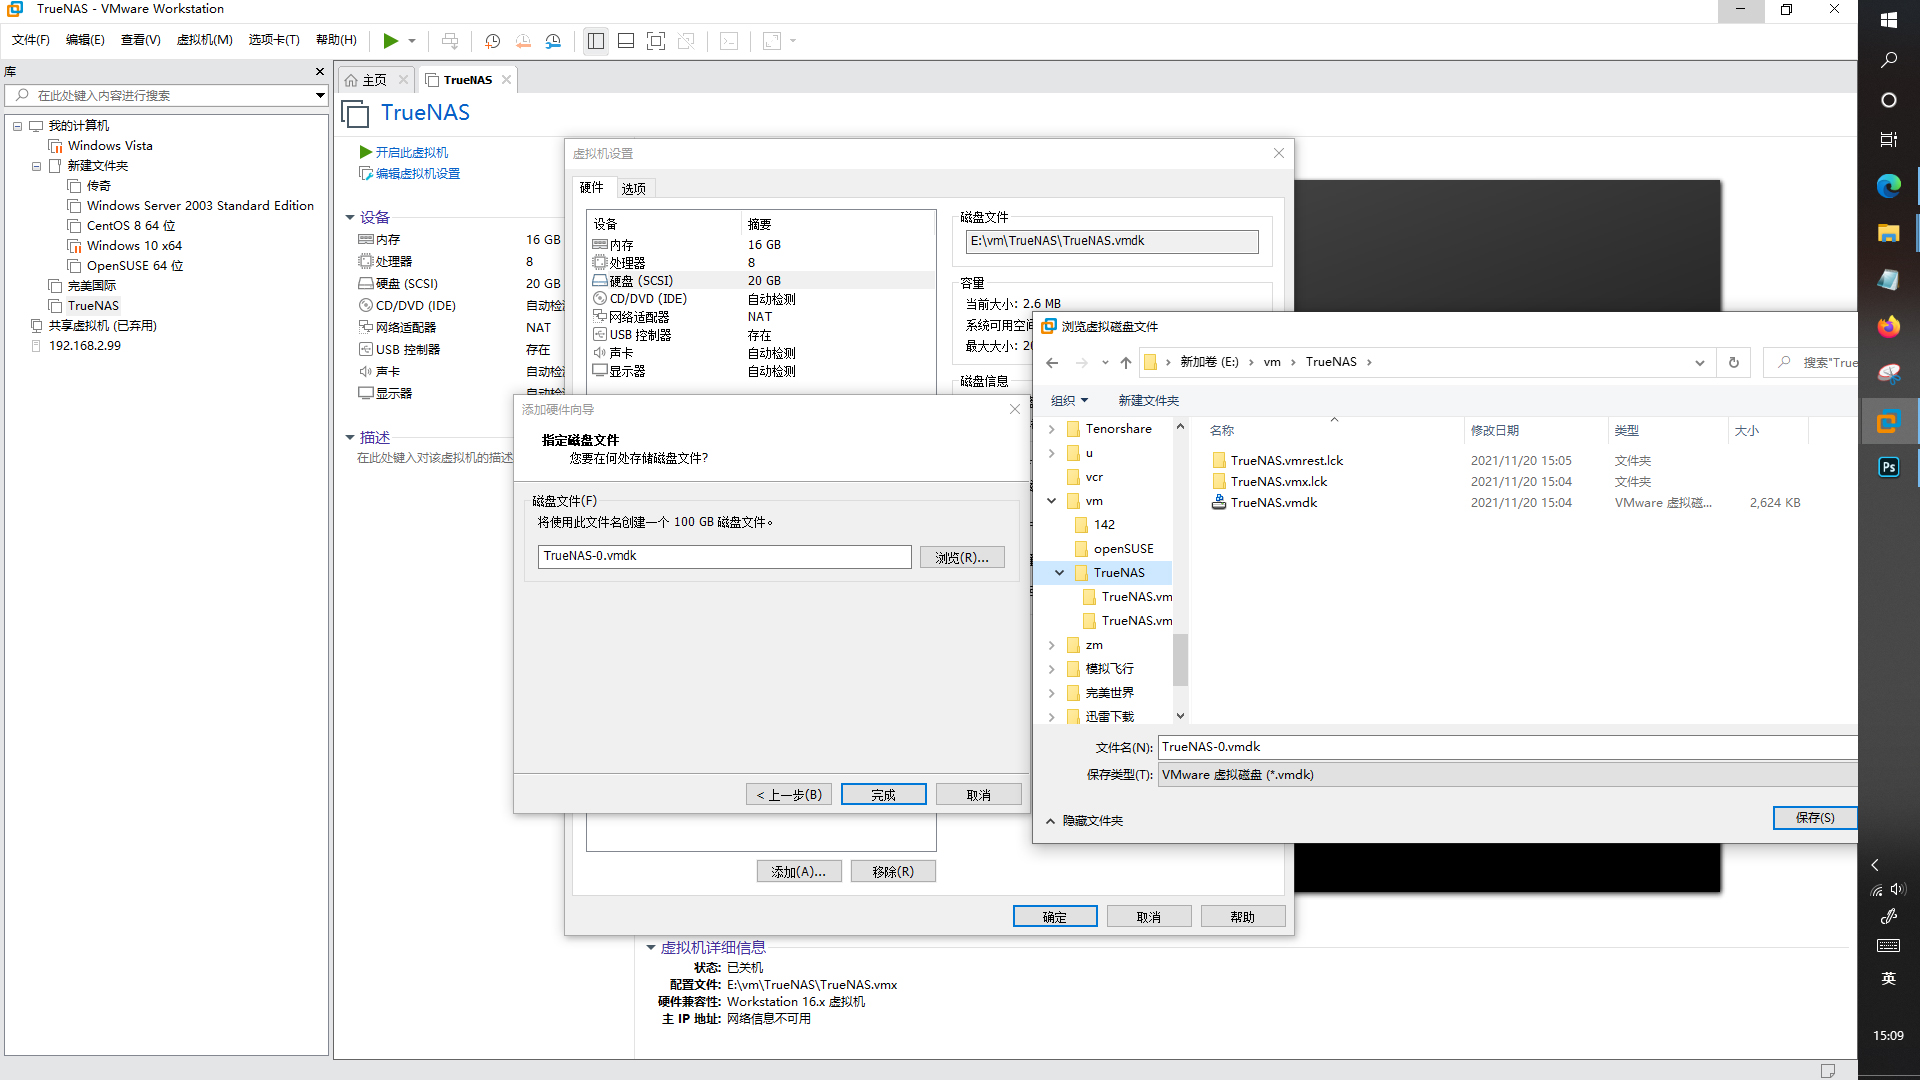Click the disk file name field in wizard
1920x1080 pixels.
pyautogui.click(x=724, y=556)
